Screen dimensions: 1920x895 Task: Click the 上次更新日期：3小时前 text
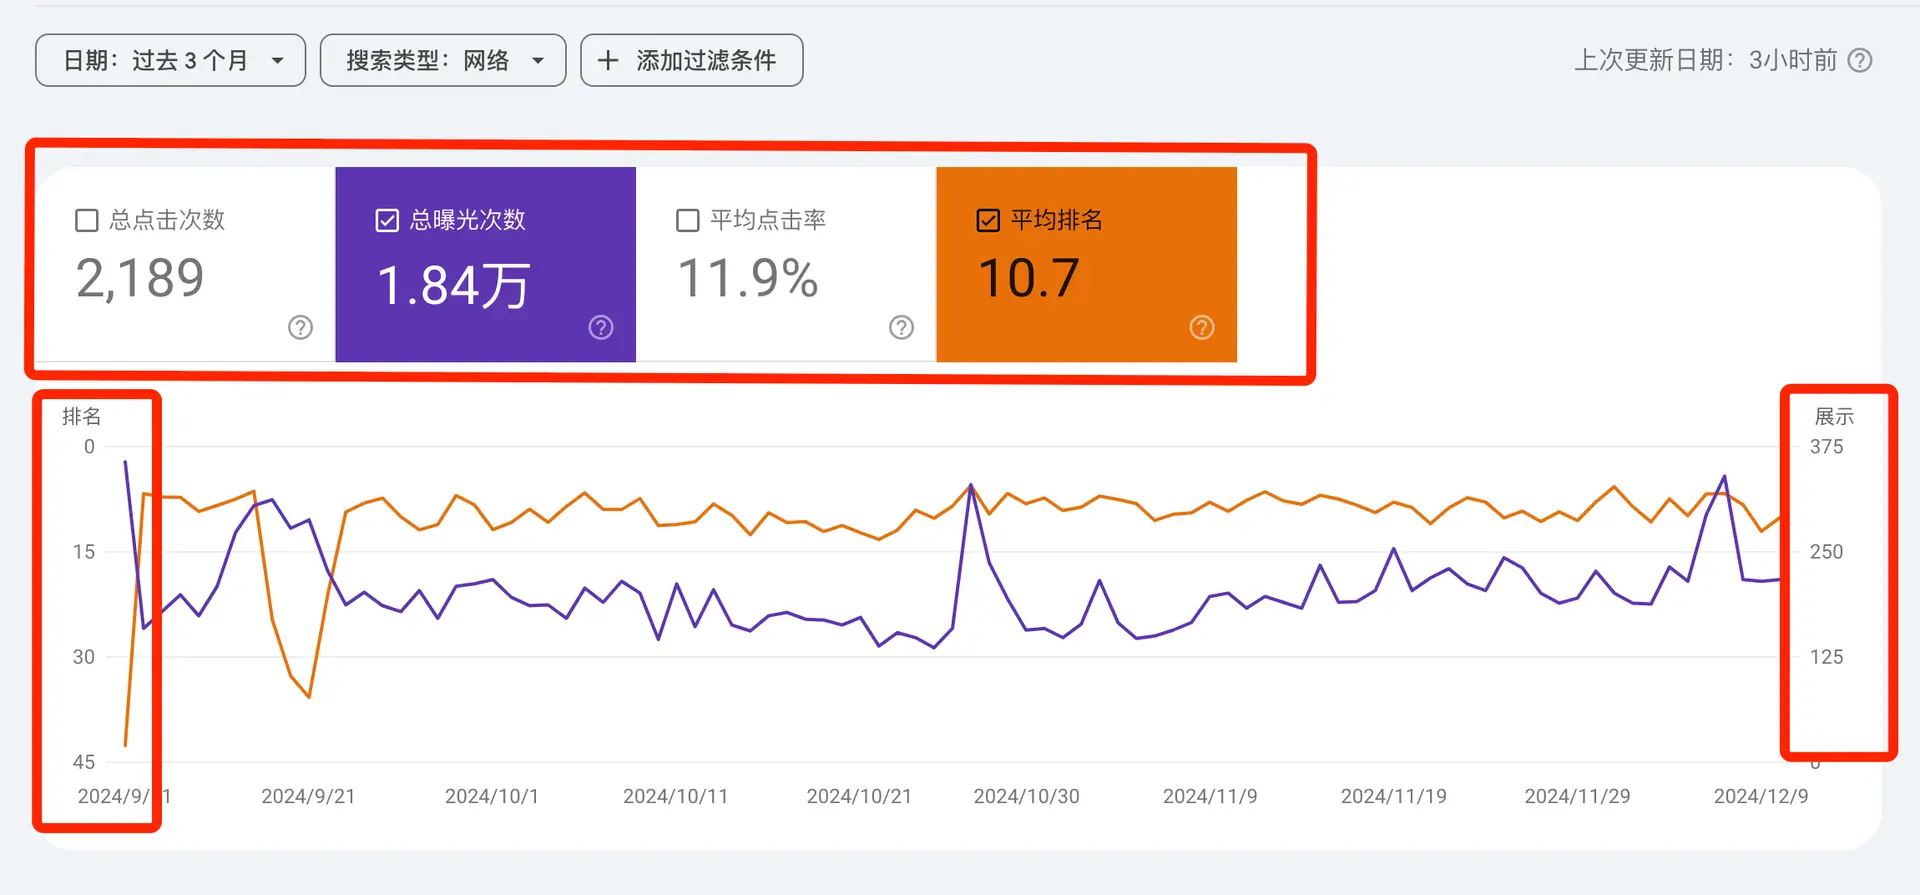pos(1706,60)
